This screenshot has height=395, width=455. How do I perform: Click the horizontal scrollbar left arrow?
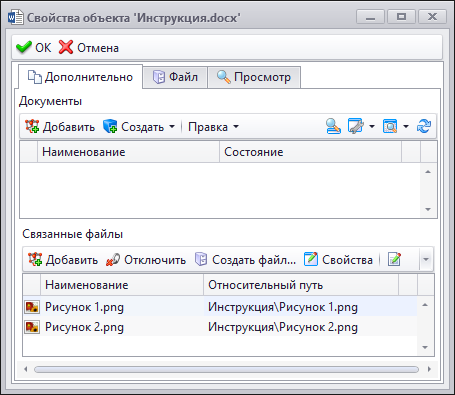coord(26,369)
